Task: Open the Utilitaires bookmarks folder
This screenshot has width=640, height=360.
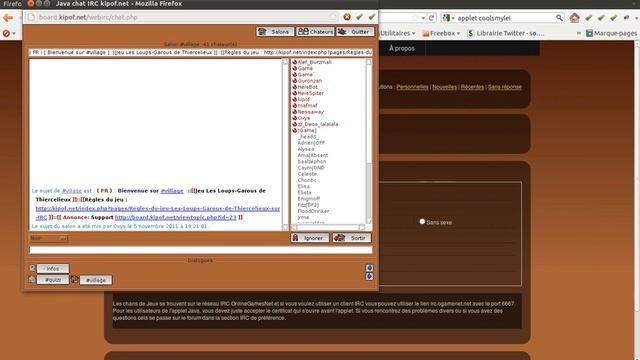Action: 398,33
